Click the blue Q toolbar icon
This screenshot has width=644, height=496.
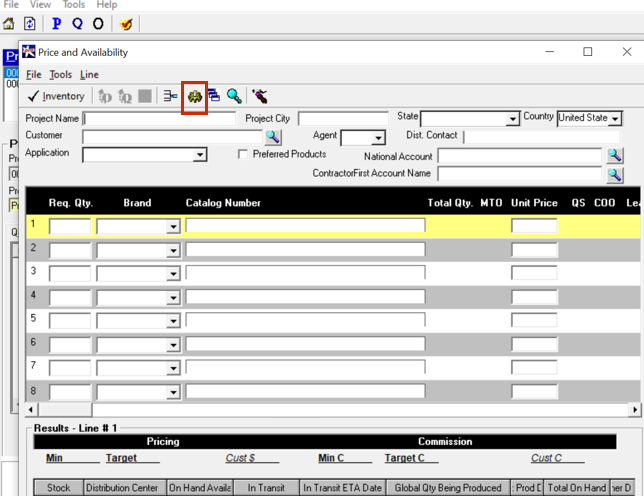(x=77, y=23)
